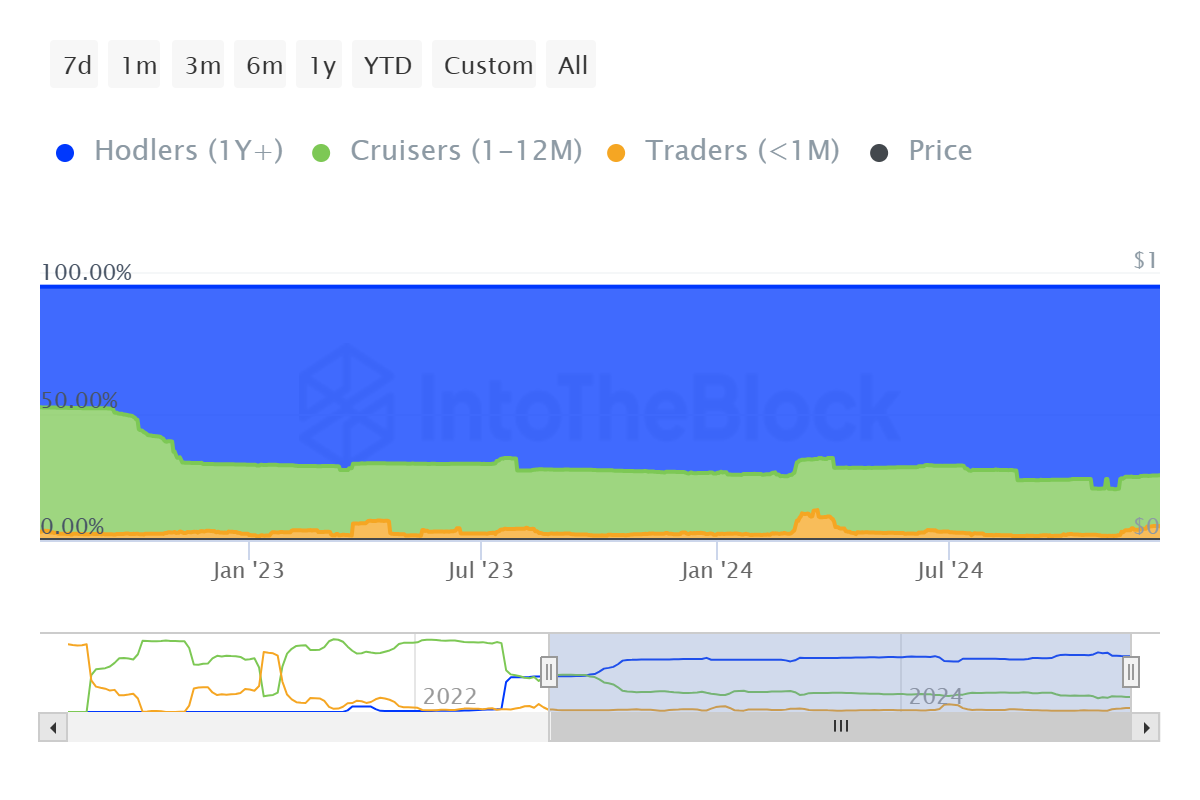
Task: Hide the Cruisers (1-12M) series label
Action: [x=466, y=151]
